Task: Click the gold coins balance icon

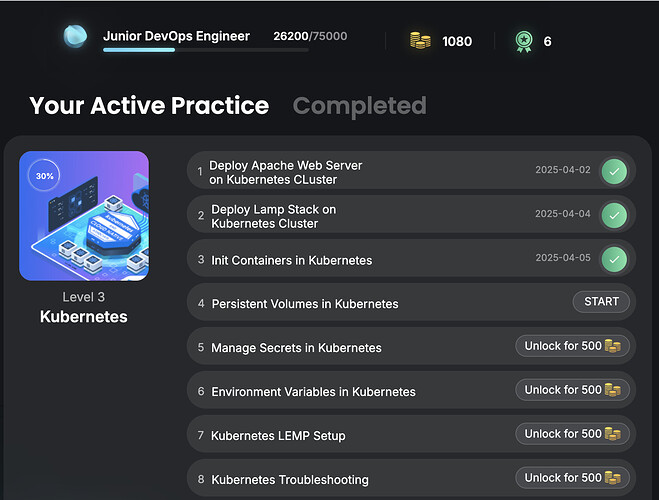Action: pyautogui.click(x=420, y=41)
